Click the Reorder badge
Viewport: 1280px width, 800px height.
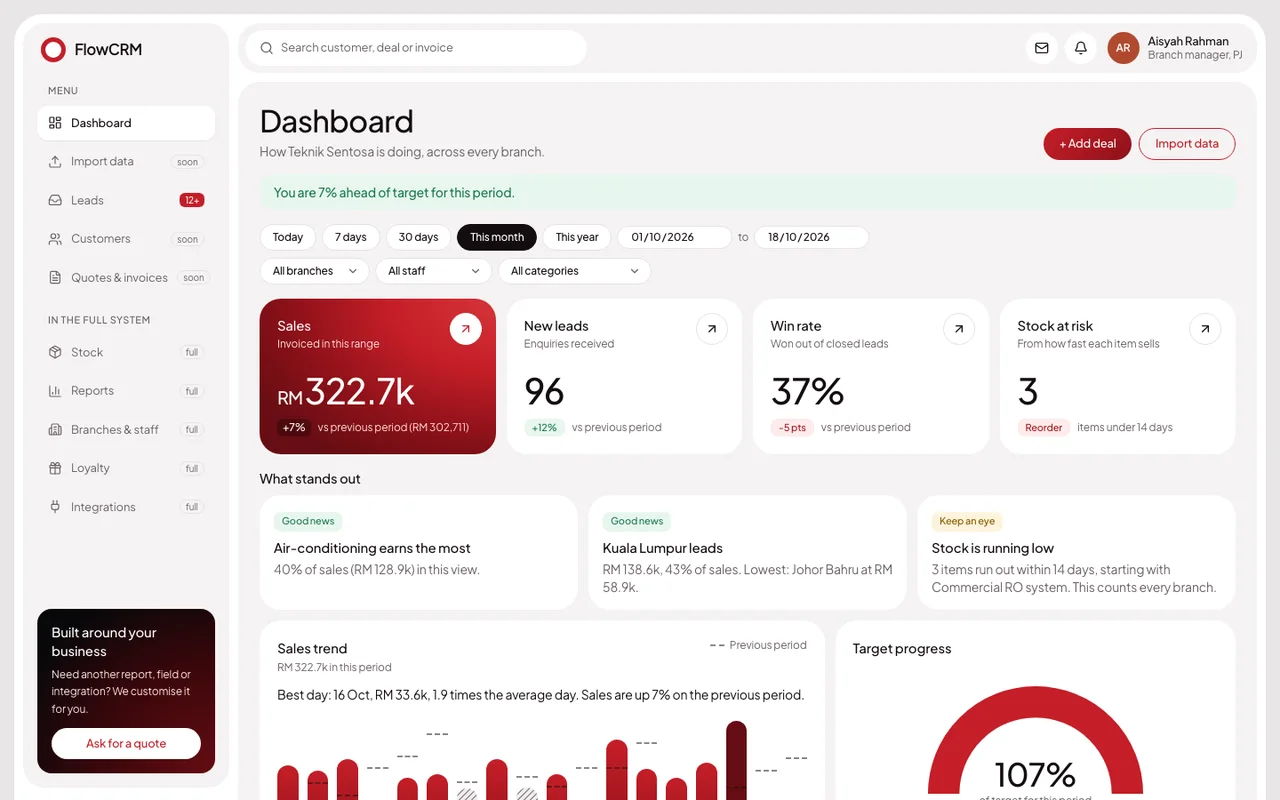click(x=1043, y=427)
